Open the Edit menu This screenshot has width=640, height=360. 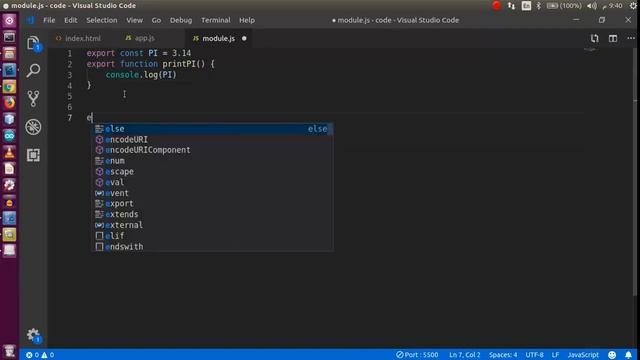(70, 20)
